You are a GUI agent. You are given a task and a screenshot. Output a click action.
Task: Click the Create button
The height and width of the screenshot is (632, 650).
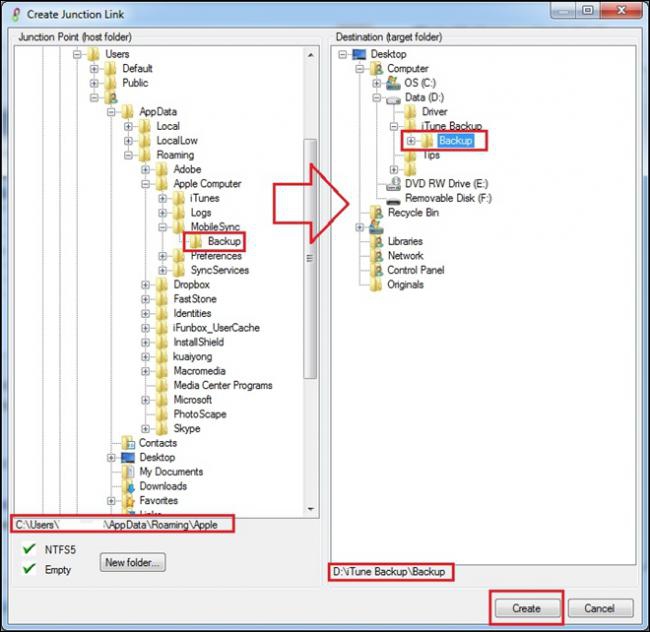[x=526, y=608]
